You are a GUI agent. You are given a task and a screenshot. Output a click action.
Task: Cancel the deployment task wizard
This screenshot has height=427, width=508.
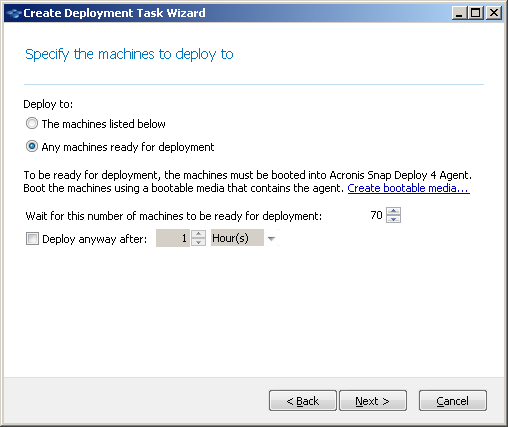point(453,401)
